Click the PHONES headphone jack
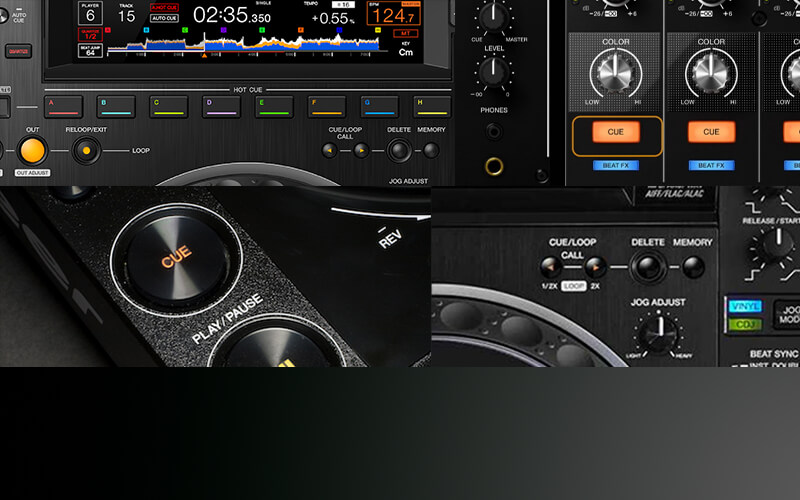 [x=493, y=132]
